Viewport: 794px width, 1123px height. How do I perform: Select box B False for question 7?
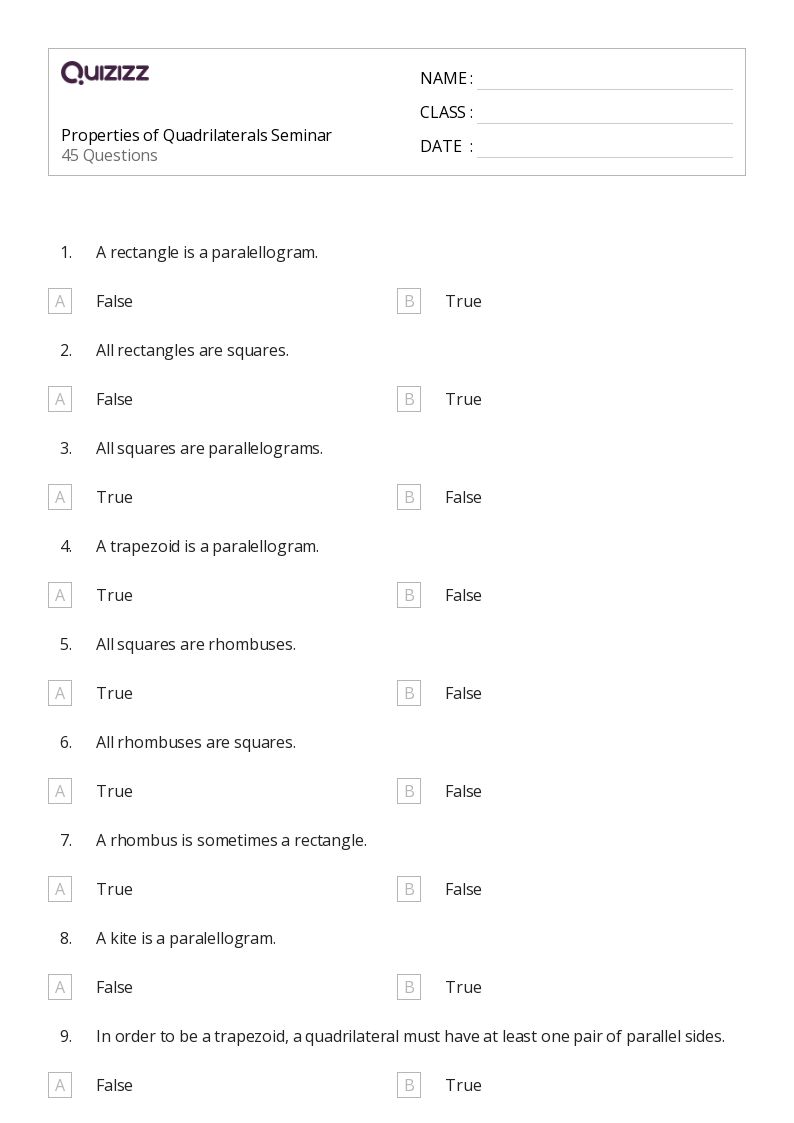pos(409,889)
